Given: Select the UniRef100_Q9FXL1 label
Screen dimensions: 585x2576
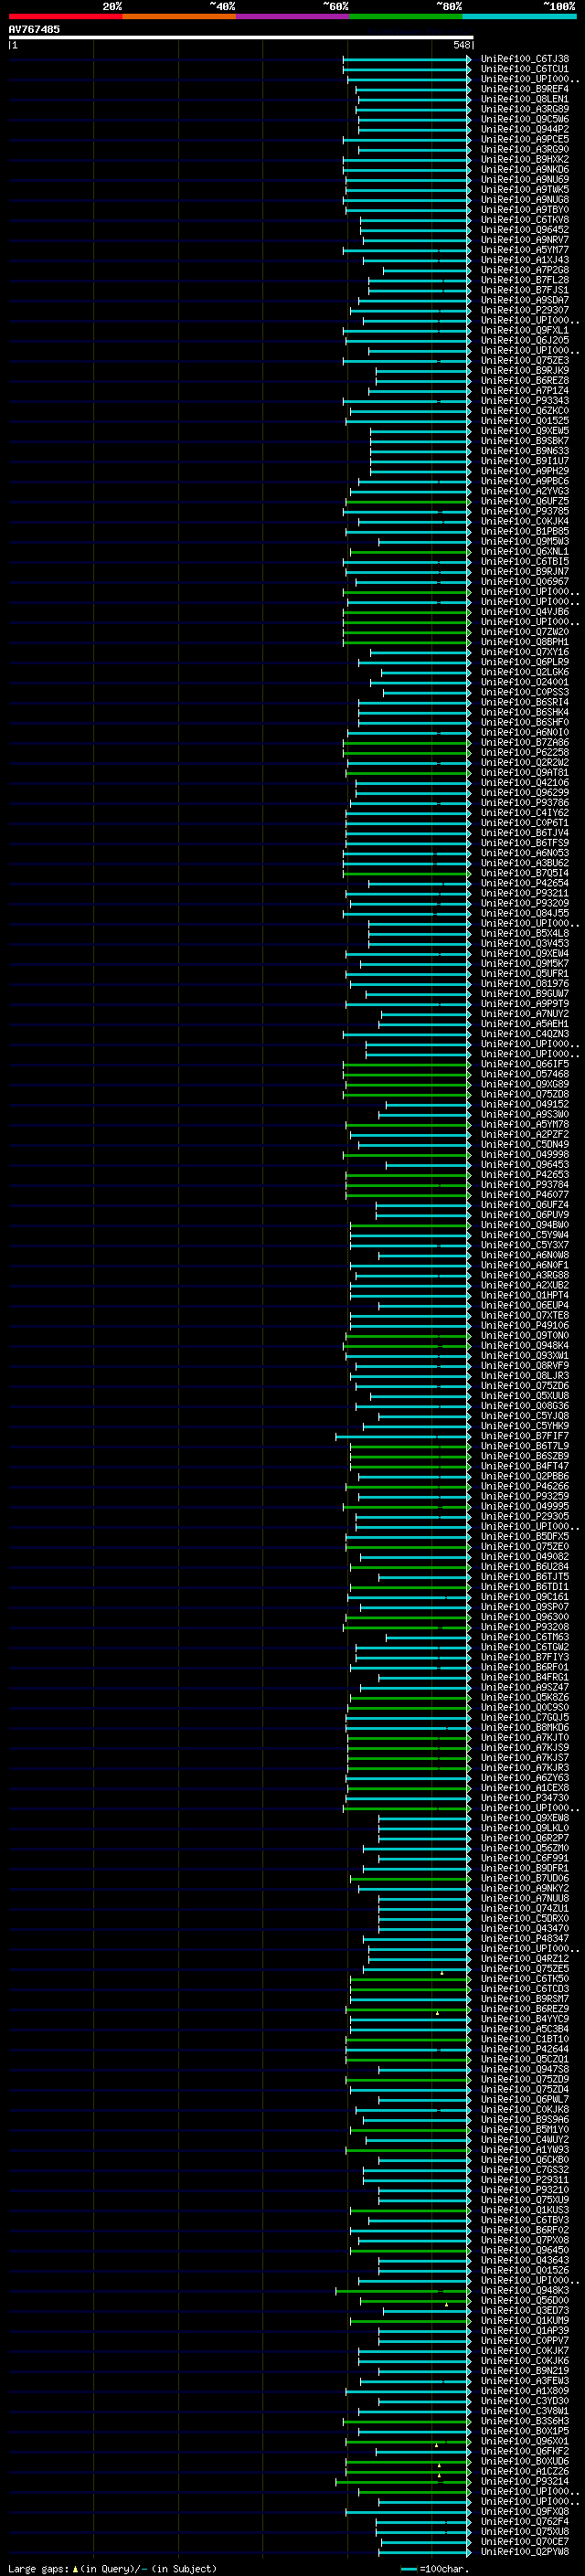Looking at the screenshot, I should click(525, 330).
